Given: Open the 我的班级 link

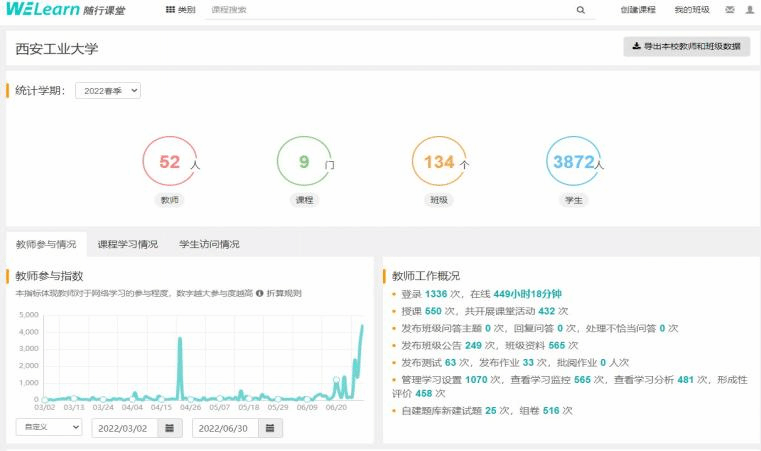Looking at the screenshot, I should tap(691, 10).
